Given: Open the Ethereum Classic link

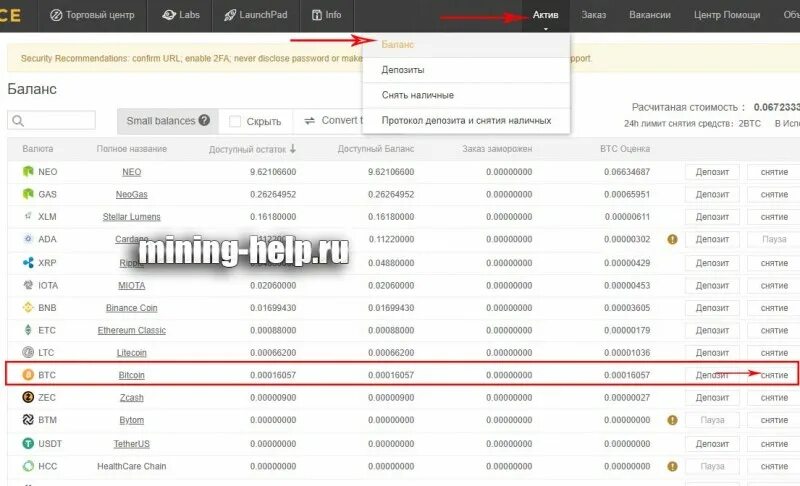Looking at the screenshot, I should 132,330.
